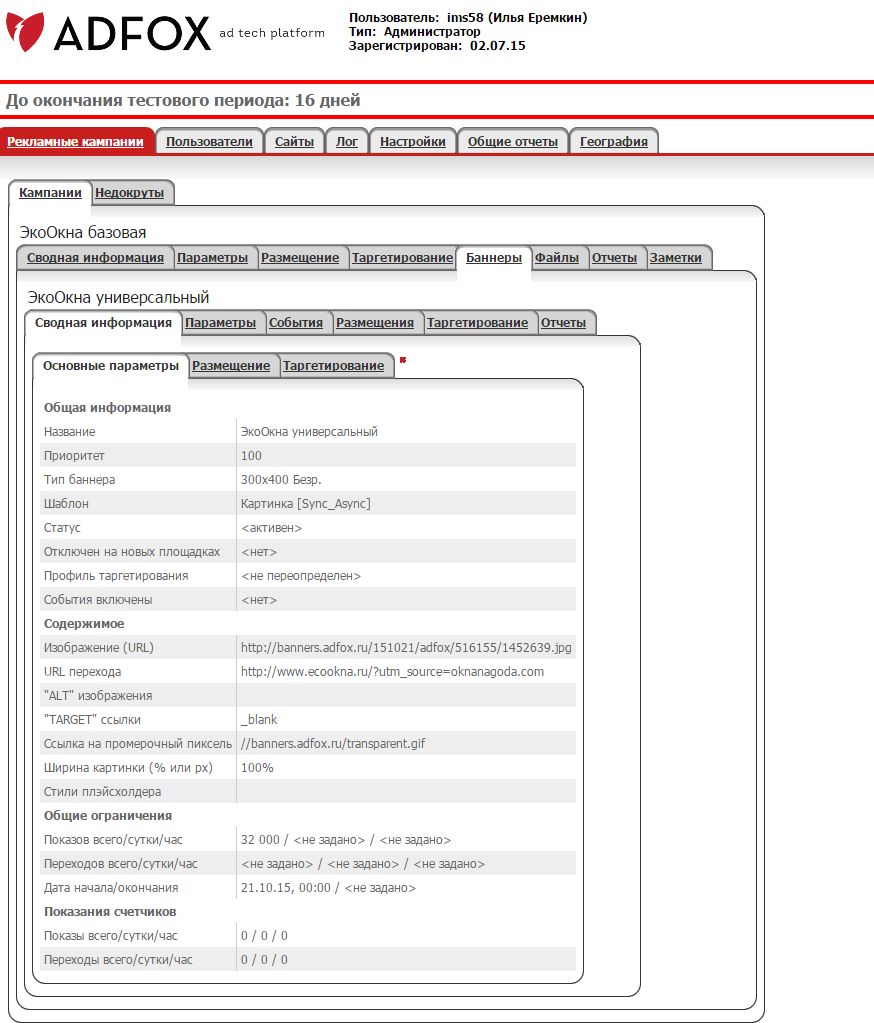This screenshot has height=1023, width=874.
Task: Click the small red marker beside Таргетирование tab
Action: pos(403,360)
